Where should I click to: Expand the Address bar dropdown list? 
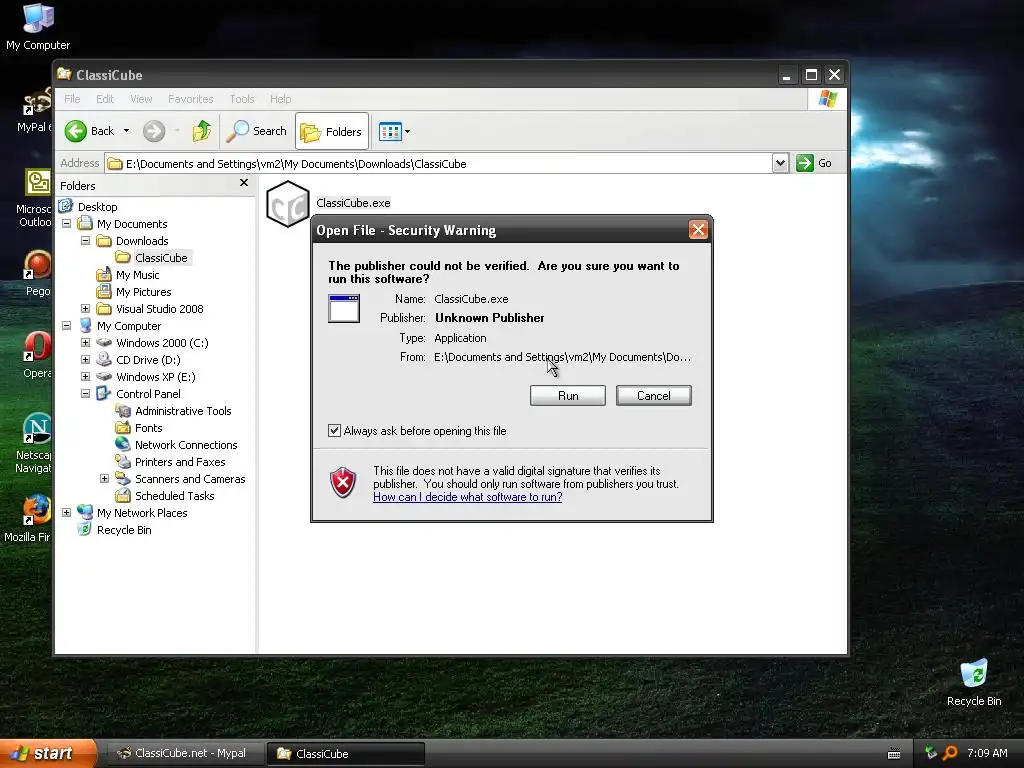780,163
